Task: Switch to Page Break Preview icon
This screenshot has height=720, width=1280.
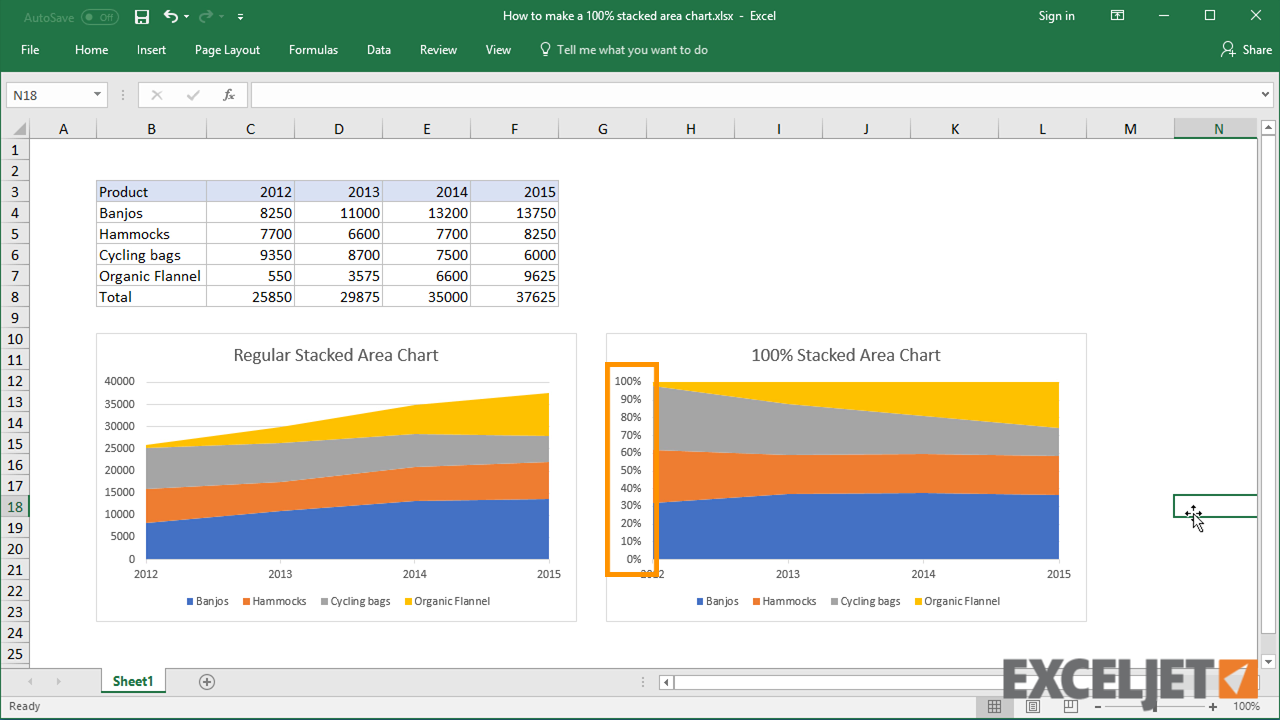Action: click(1070, 707)
